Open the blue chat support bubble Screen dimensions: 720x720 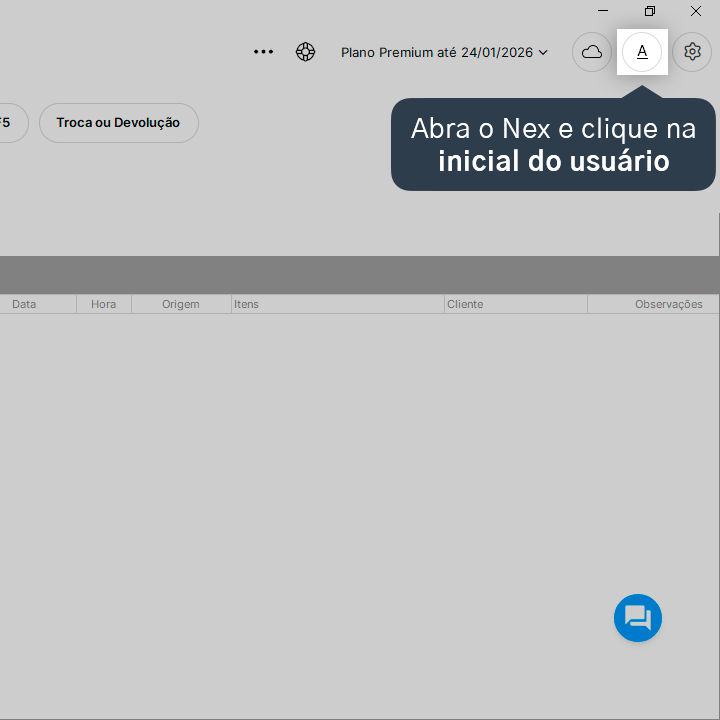click(x=638, y=618)
